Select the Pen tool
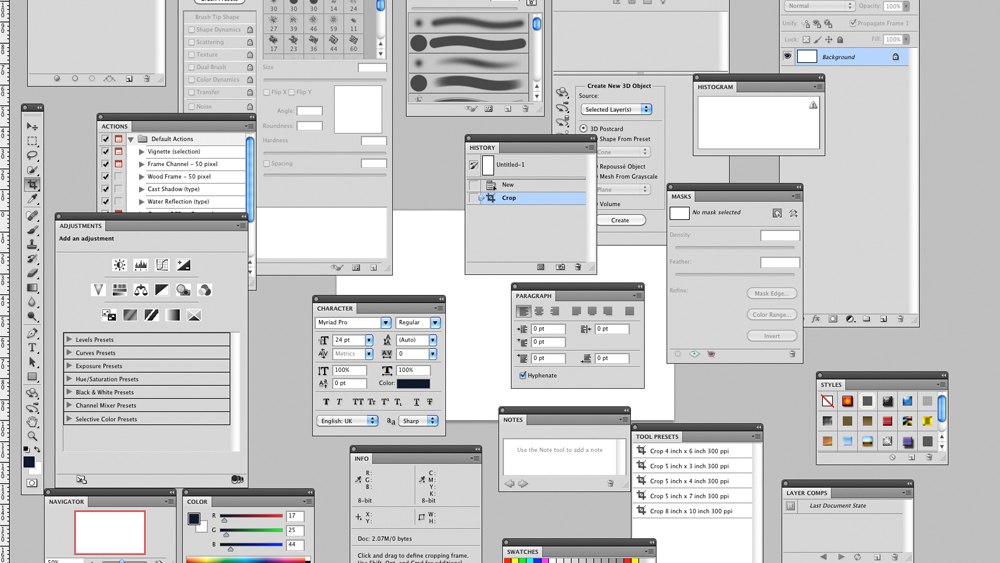Image resolution: width=1000 pixels, height=563 pixels. pos(32,333)
